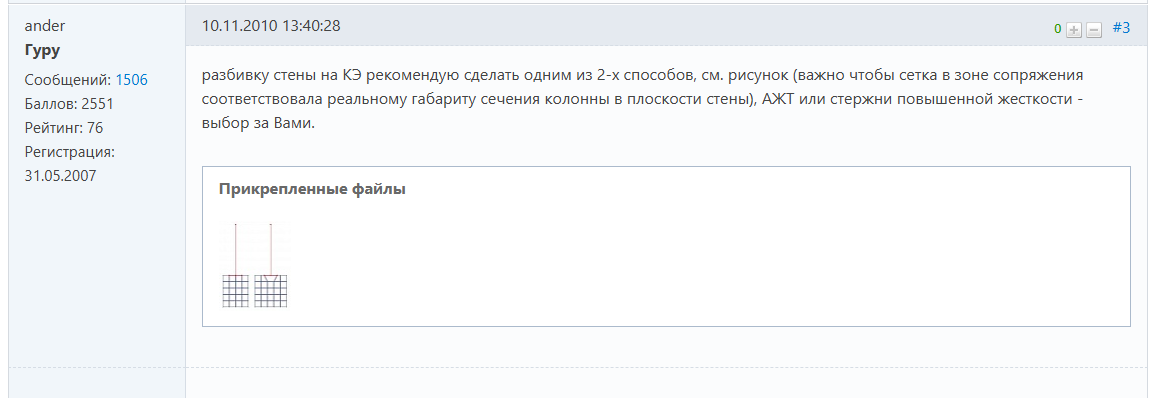Click the left grid in the attached image
Image resolution: width=1157 pixels, height=398 pixels.
pyautogui.click(x=236, y=291)
